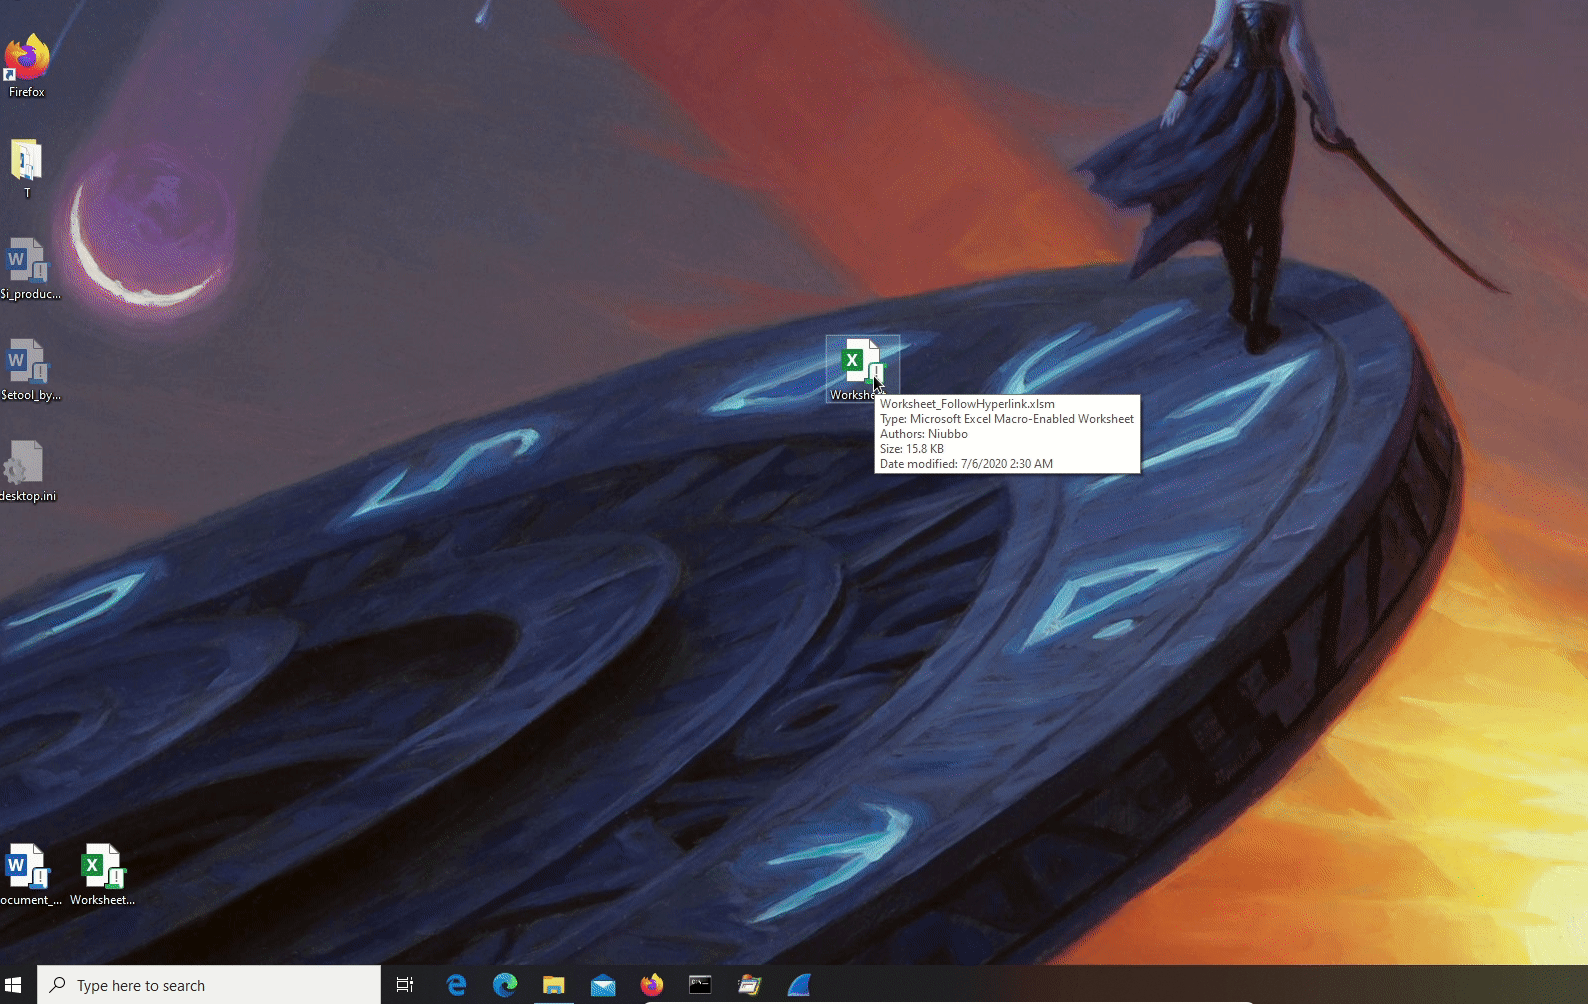This screenshot has width=1588, height=1004.
Task: Open the Mail app from taskbar
Action: point(603,985)
